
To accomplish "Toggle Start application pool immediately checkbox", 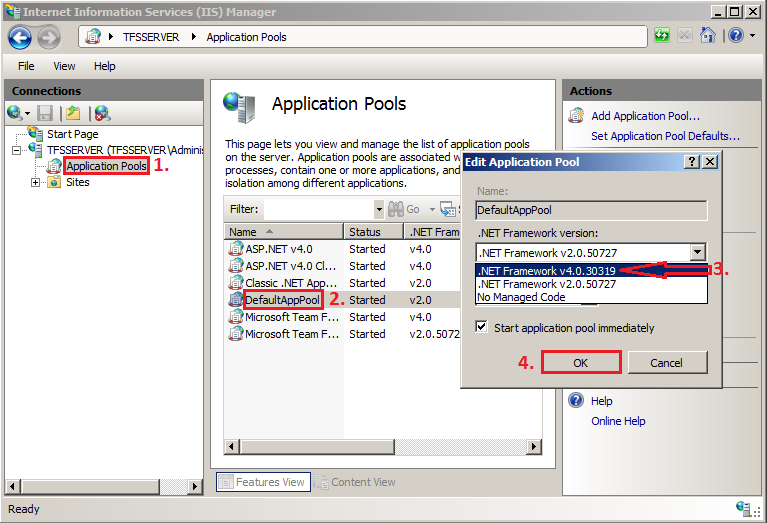I will coord(481,327).
